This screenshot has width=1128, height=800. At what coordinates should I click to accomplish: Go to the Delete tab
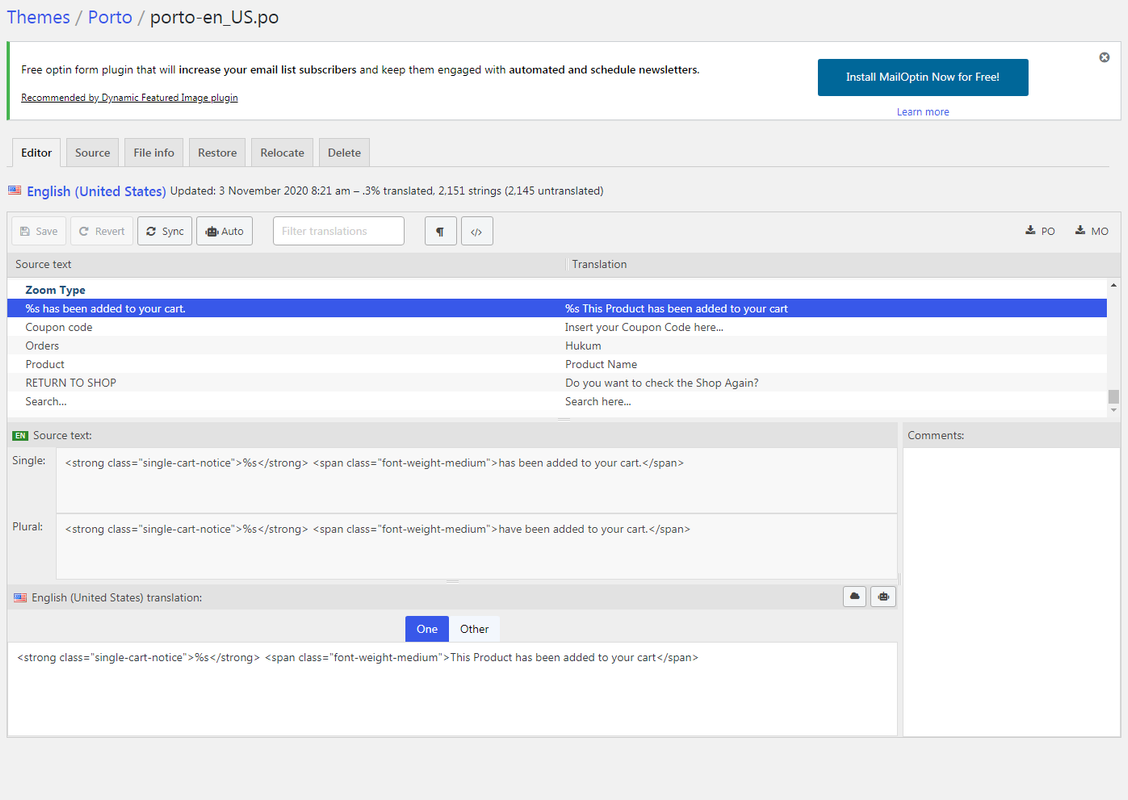point(345,153)
